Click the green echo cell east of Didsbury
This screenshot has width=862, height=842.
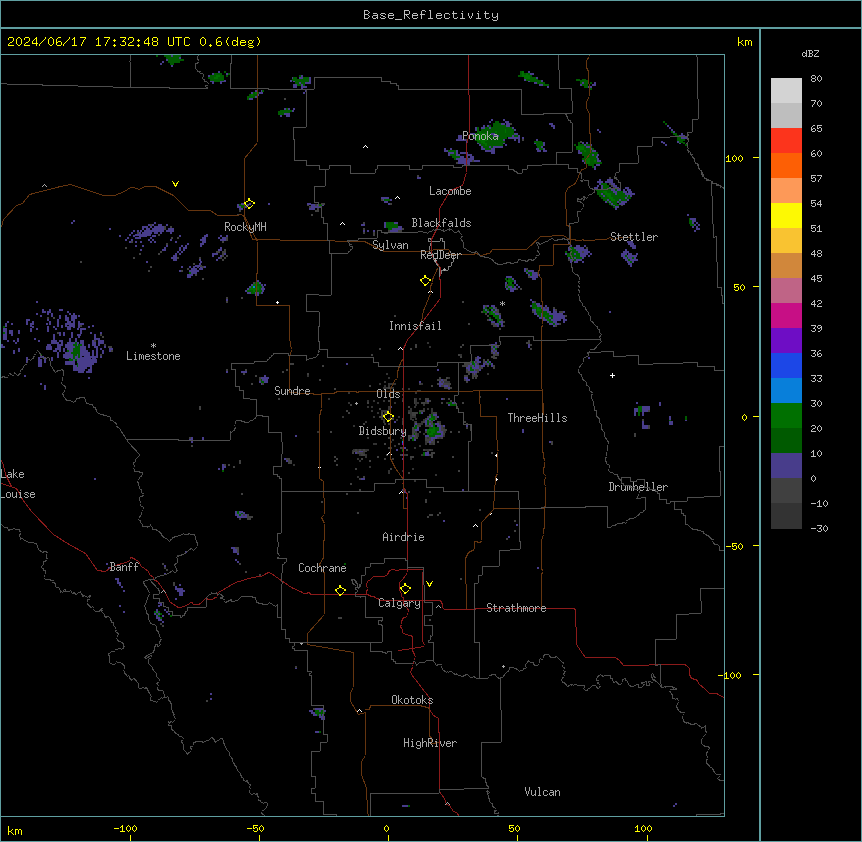point(434,428)
